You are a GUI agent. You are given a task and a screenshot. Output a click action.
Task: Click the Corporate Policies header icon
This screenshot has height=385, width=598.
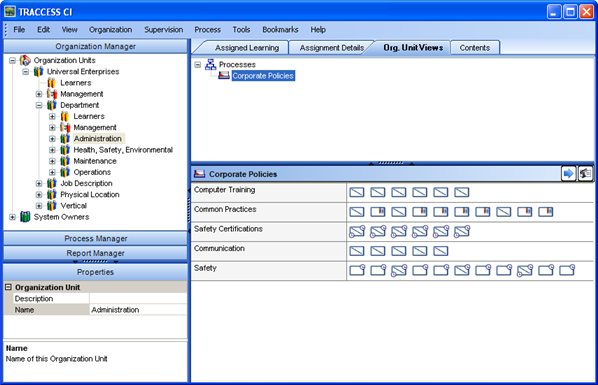point(199,174)
